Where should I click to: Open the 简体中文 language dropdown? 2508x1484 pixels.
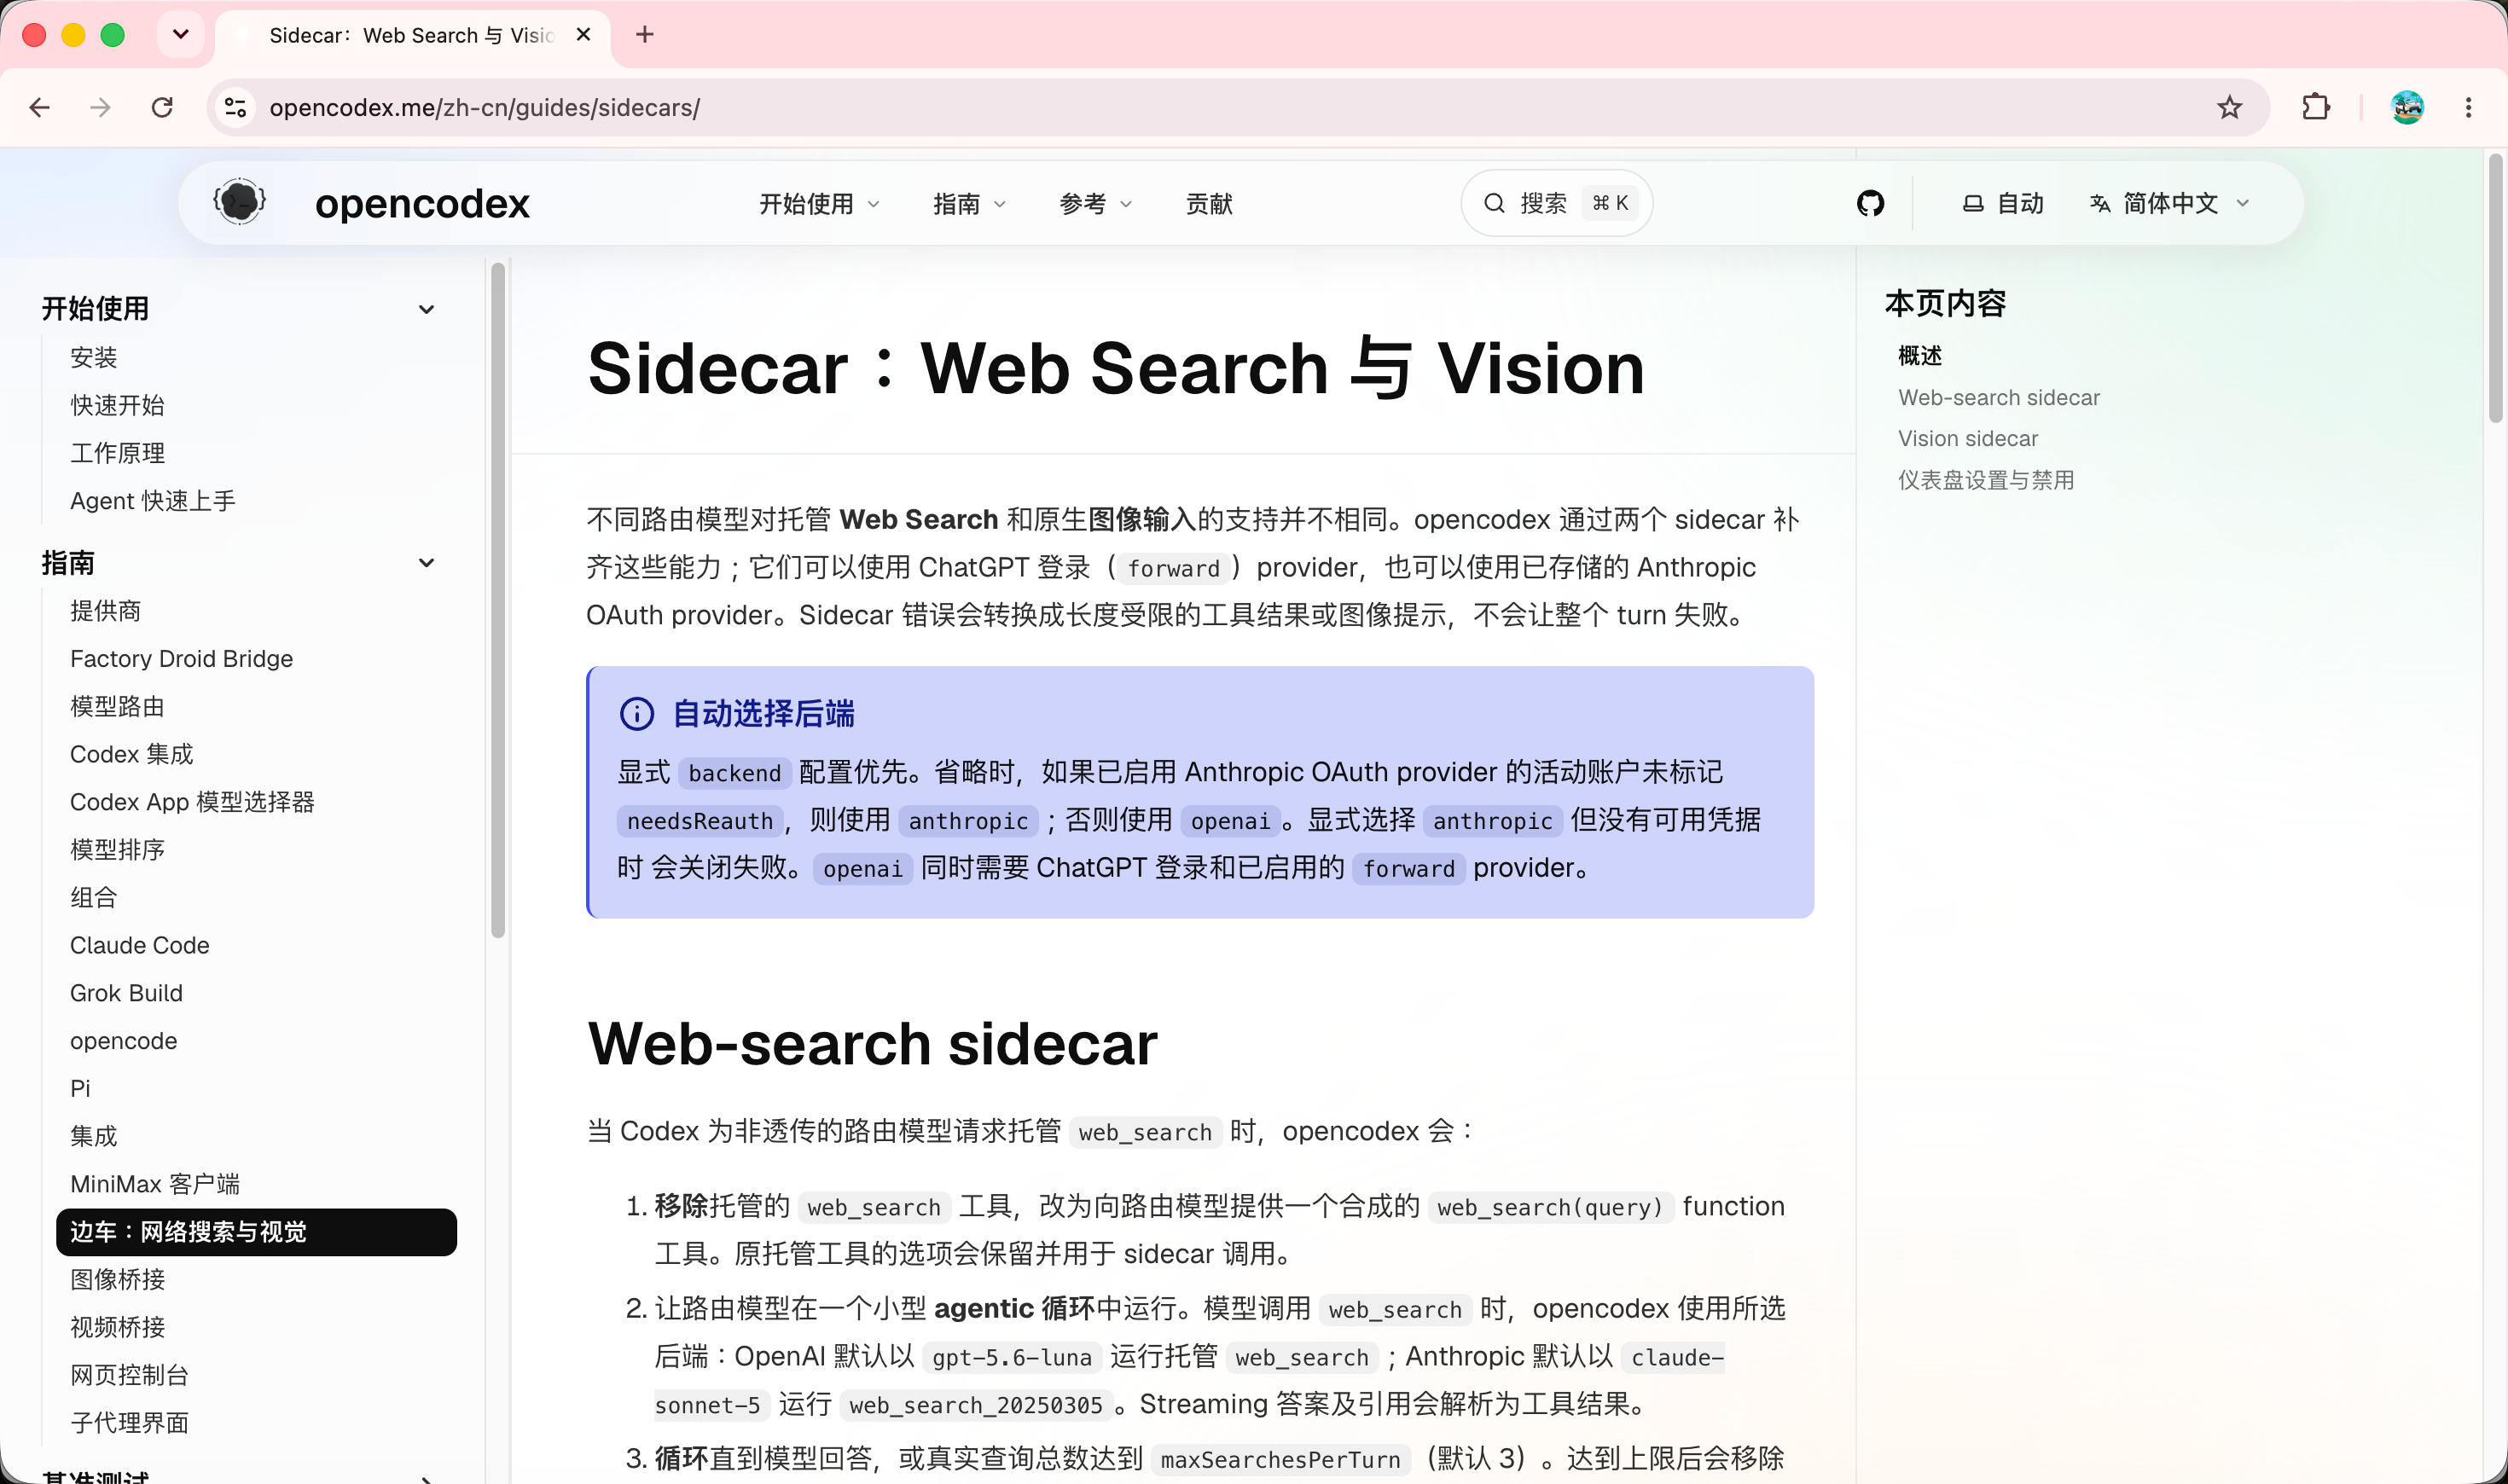[x=2169, y=204]
